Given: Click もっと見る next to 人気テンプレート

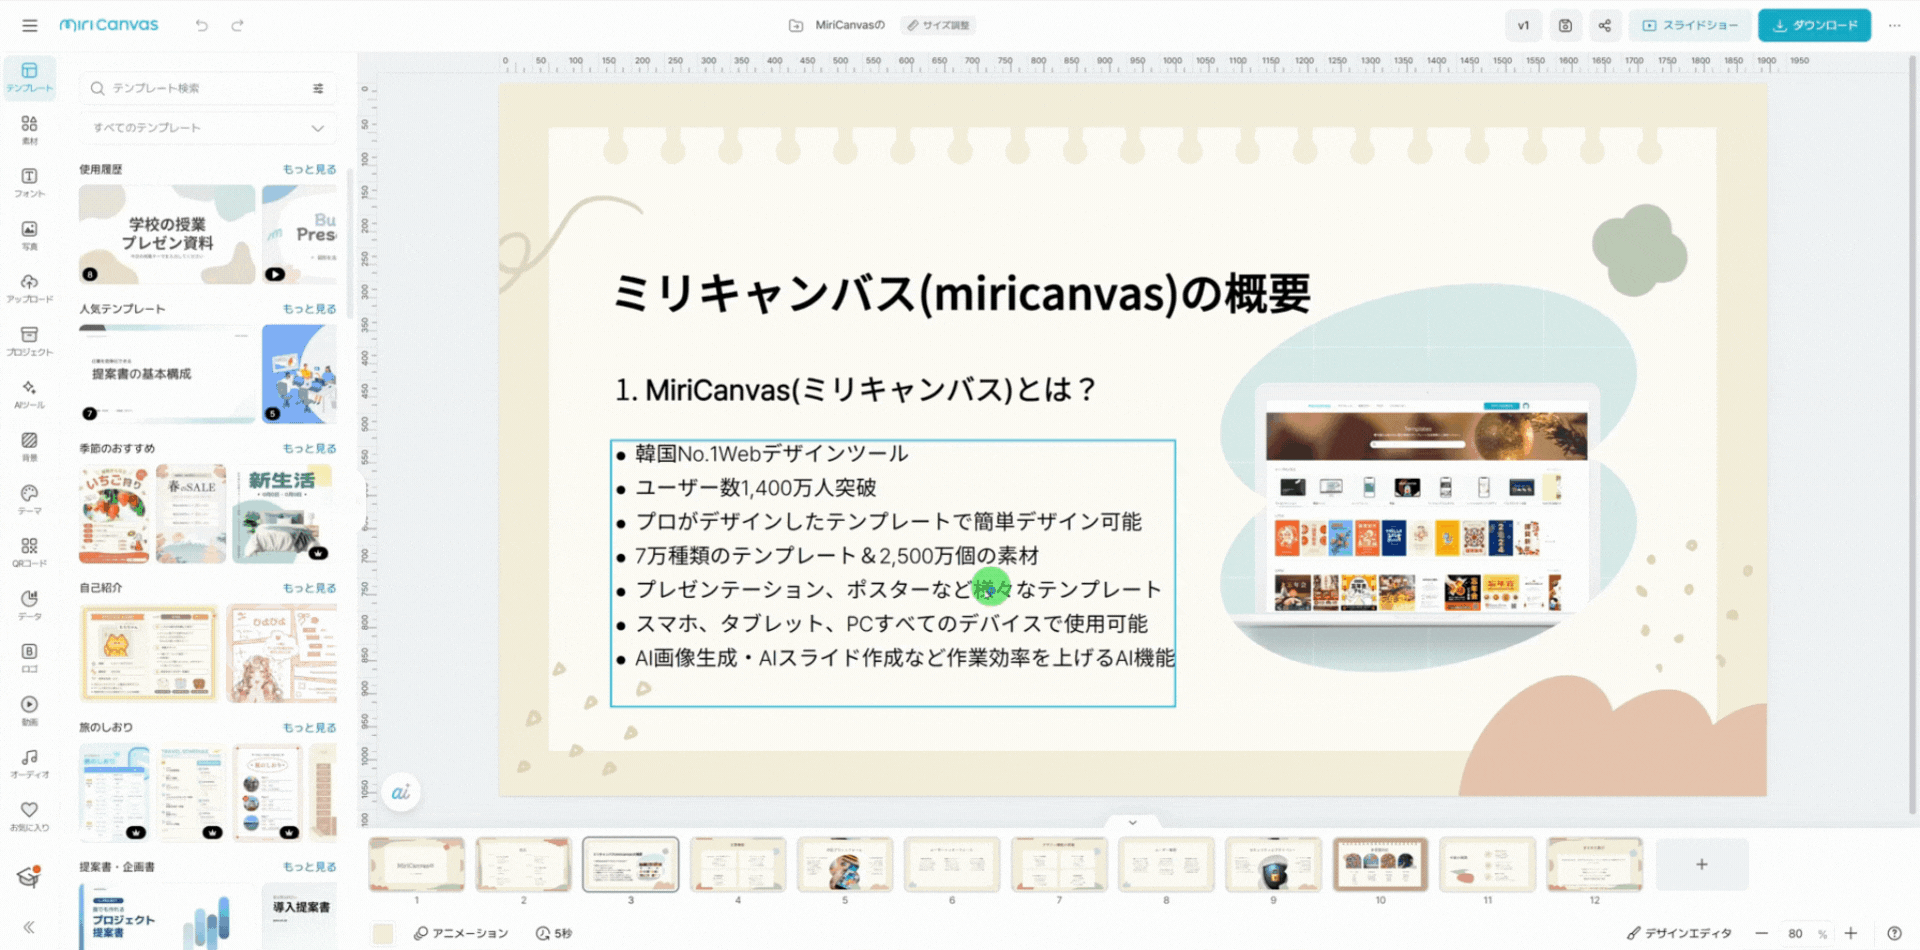Looking at the screenshot, I should pyautogui.click(x=309, y=309).
